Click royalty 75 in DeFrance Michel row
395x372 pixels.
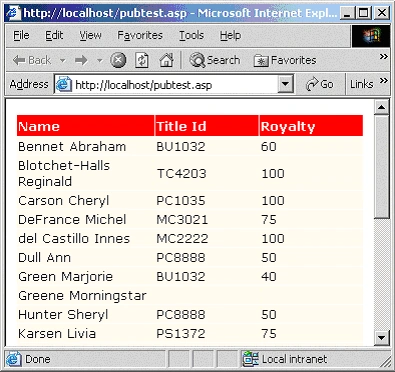269,219
